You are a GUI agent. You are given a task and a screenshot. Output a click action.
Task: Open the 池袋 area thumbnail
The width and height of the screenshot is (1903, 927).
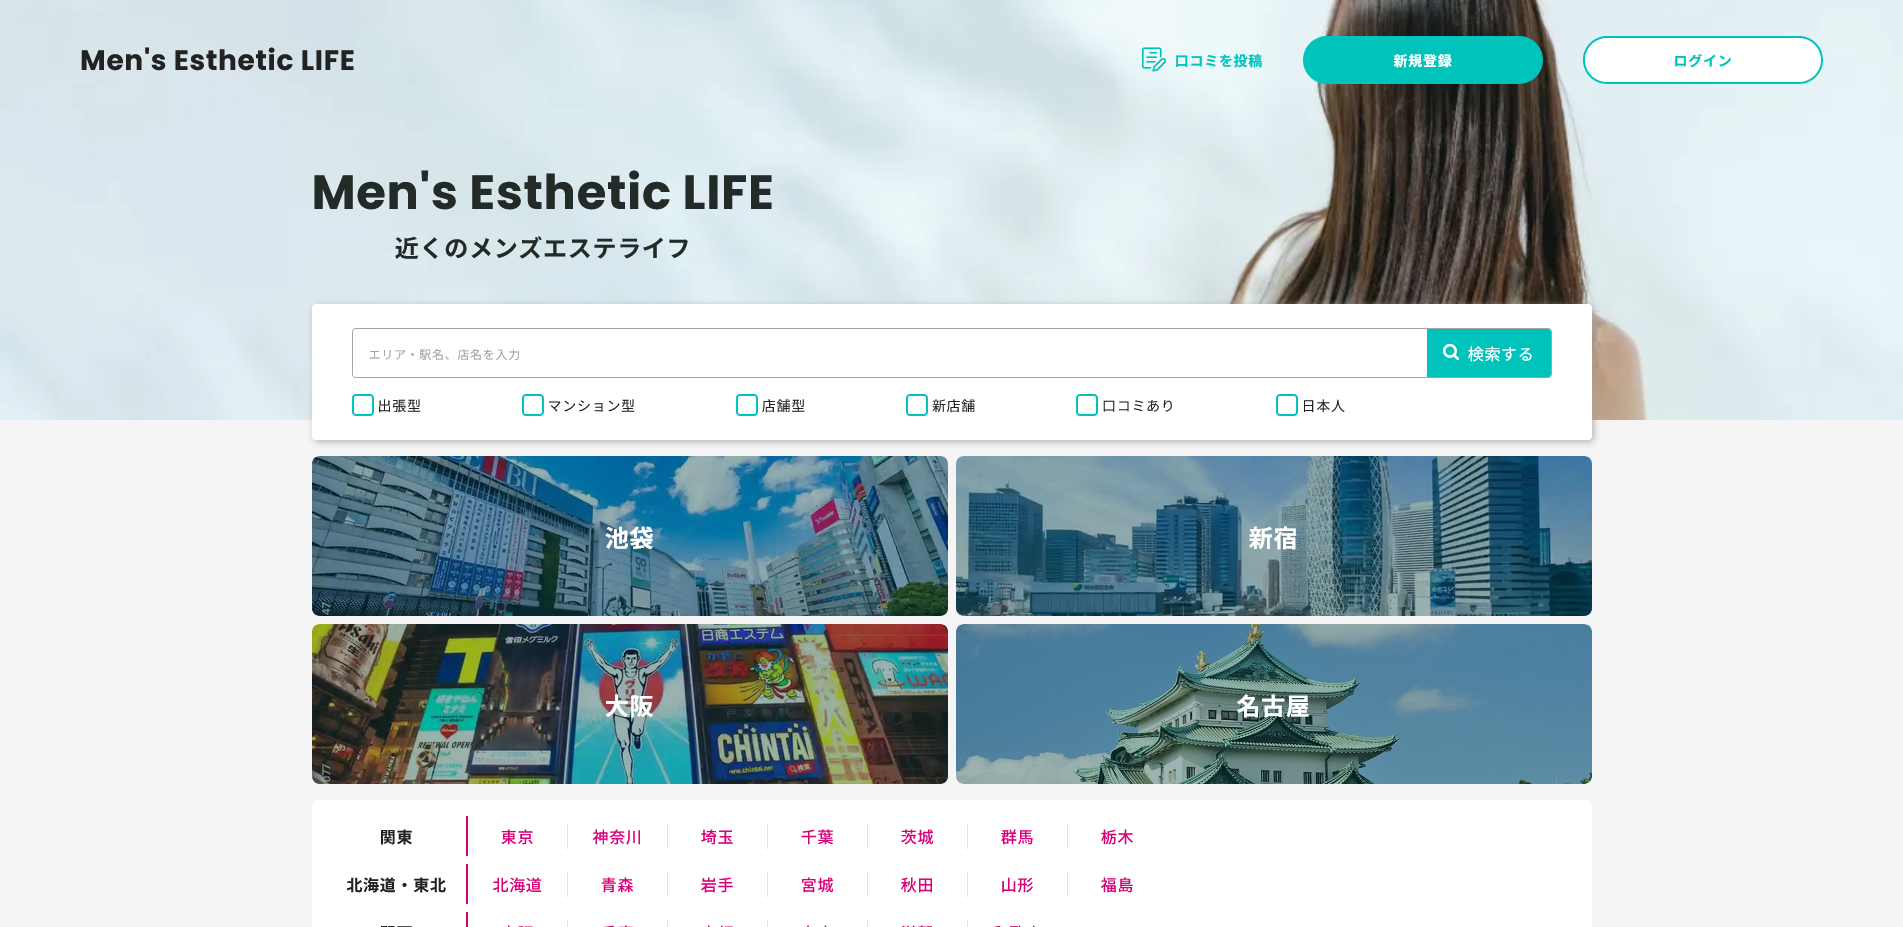coord(629,536)
